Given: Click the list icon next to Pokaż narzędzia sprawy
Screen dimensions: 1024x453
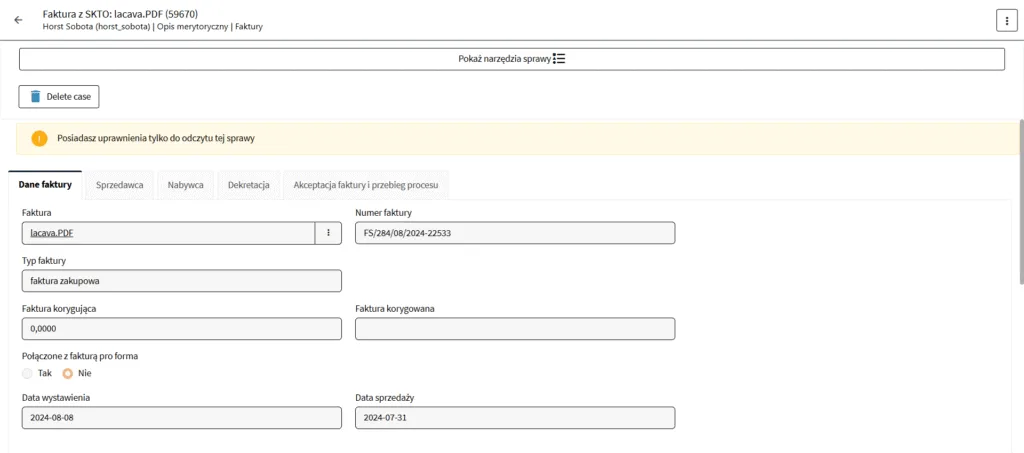Looking at the screenshot, I should 559,59.
